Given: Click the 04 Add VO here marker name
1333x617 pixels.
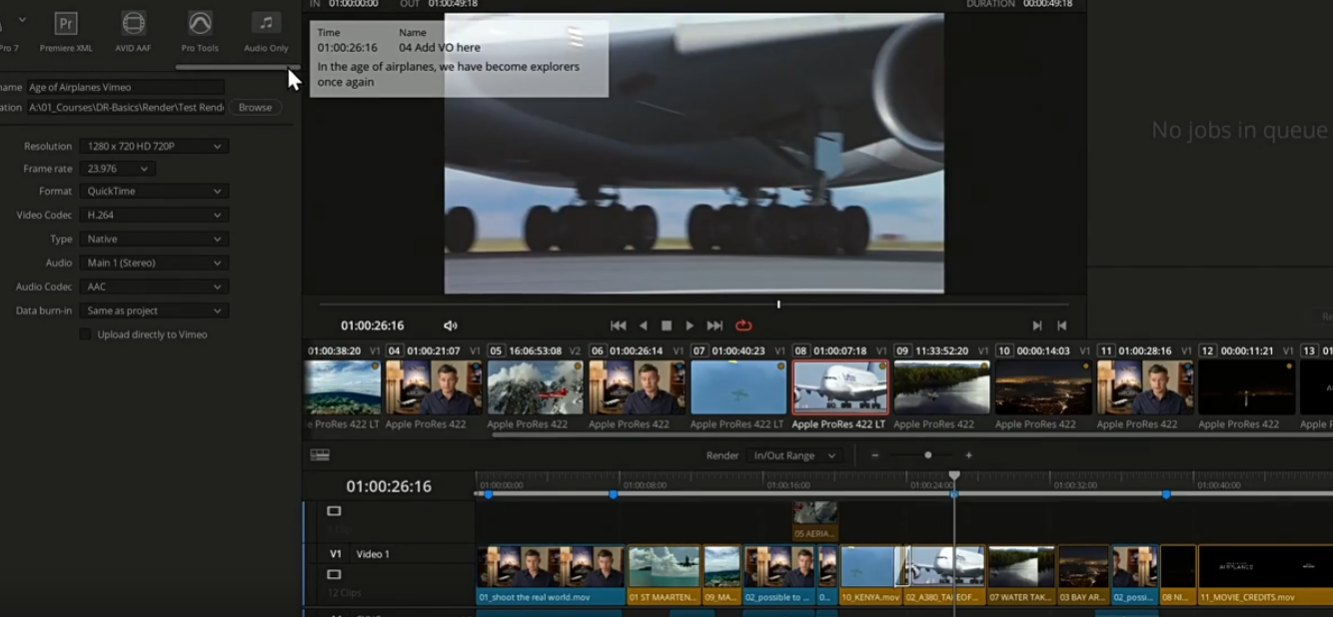Looking at the screenshot, I should pos(439,47).
